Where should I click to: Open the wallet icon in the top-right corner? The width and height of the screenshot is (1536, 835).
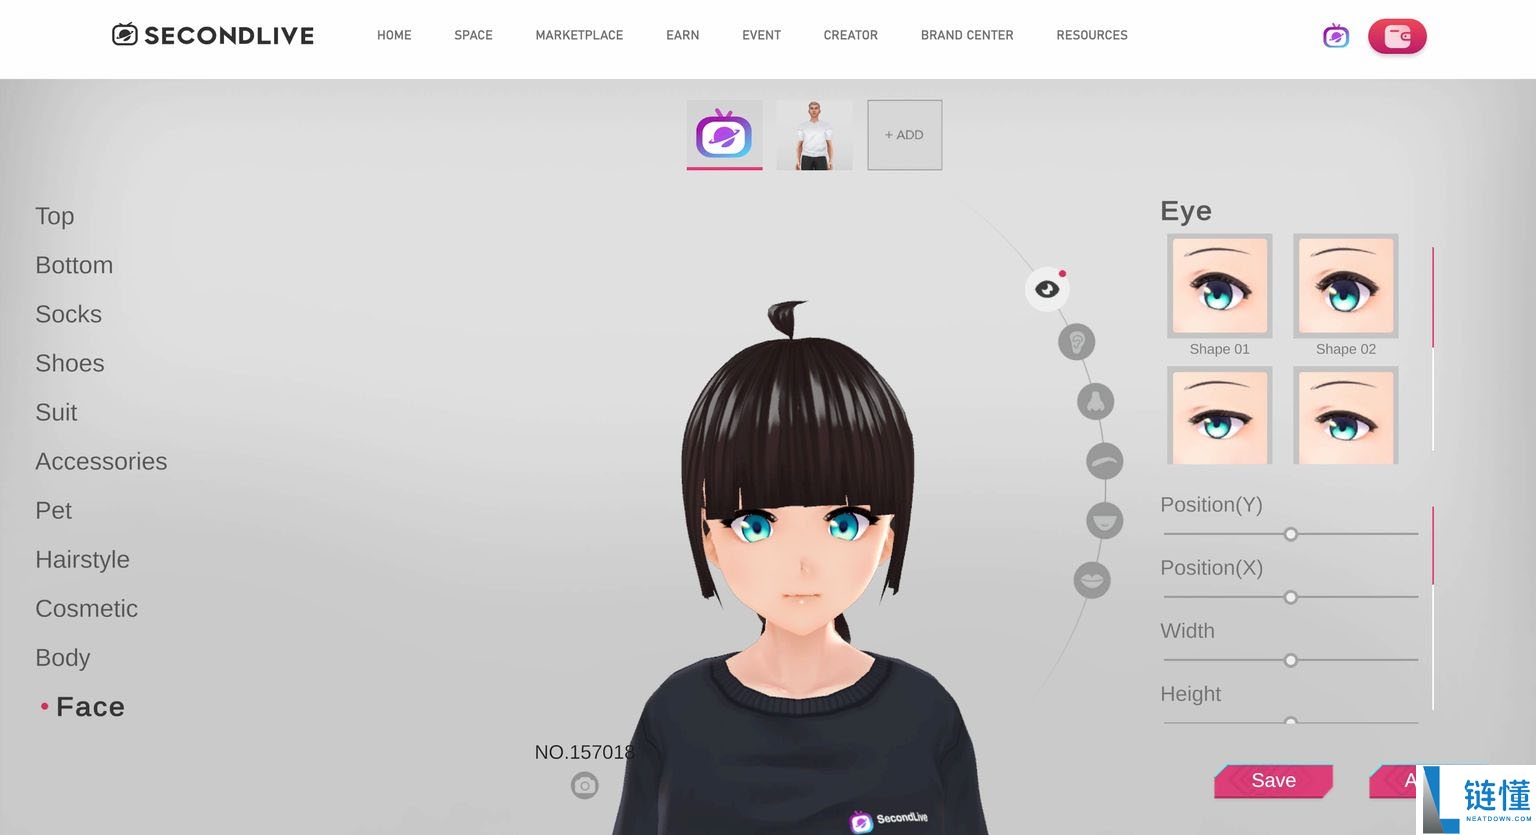[1397, 36]
